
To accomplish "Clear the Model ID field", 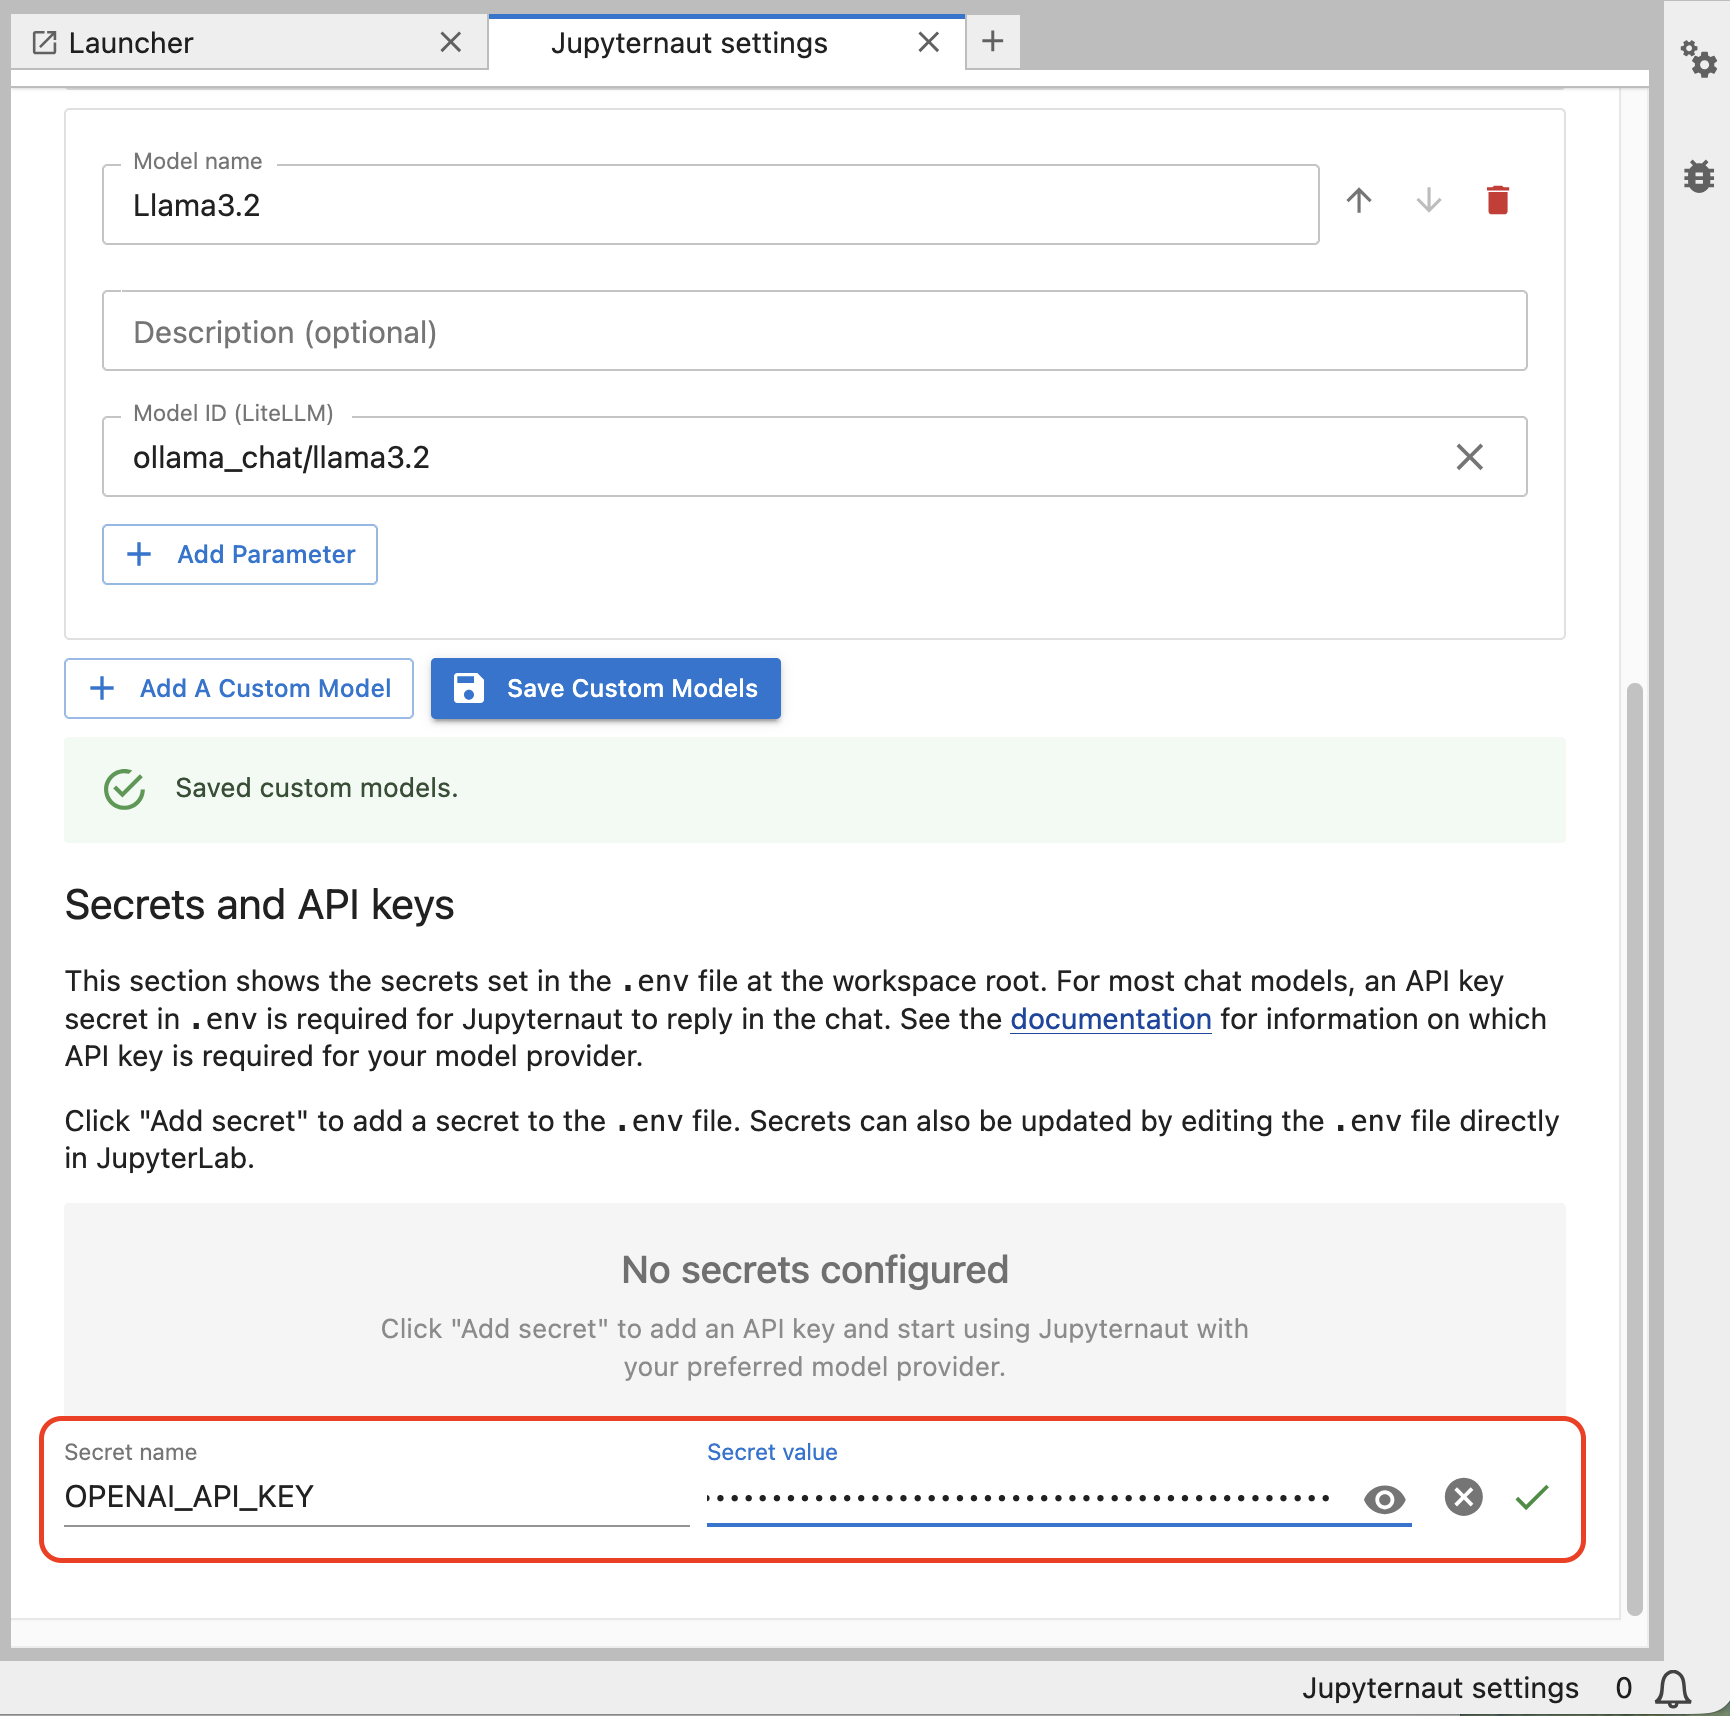I will pos(1469,457).
